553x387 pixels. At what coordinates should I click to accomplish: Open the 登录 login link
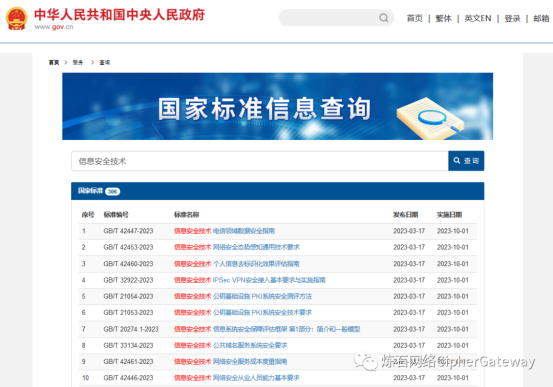(512, 18)
